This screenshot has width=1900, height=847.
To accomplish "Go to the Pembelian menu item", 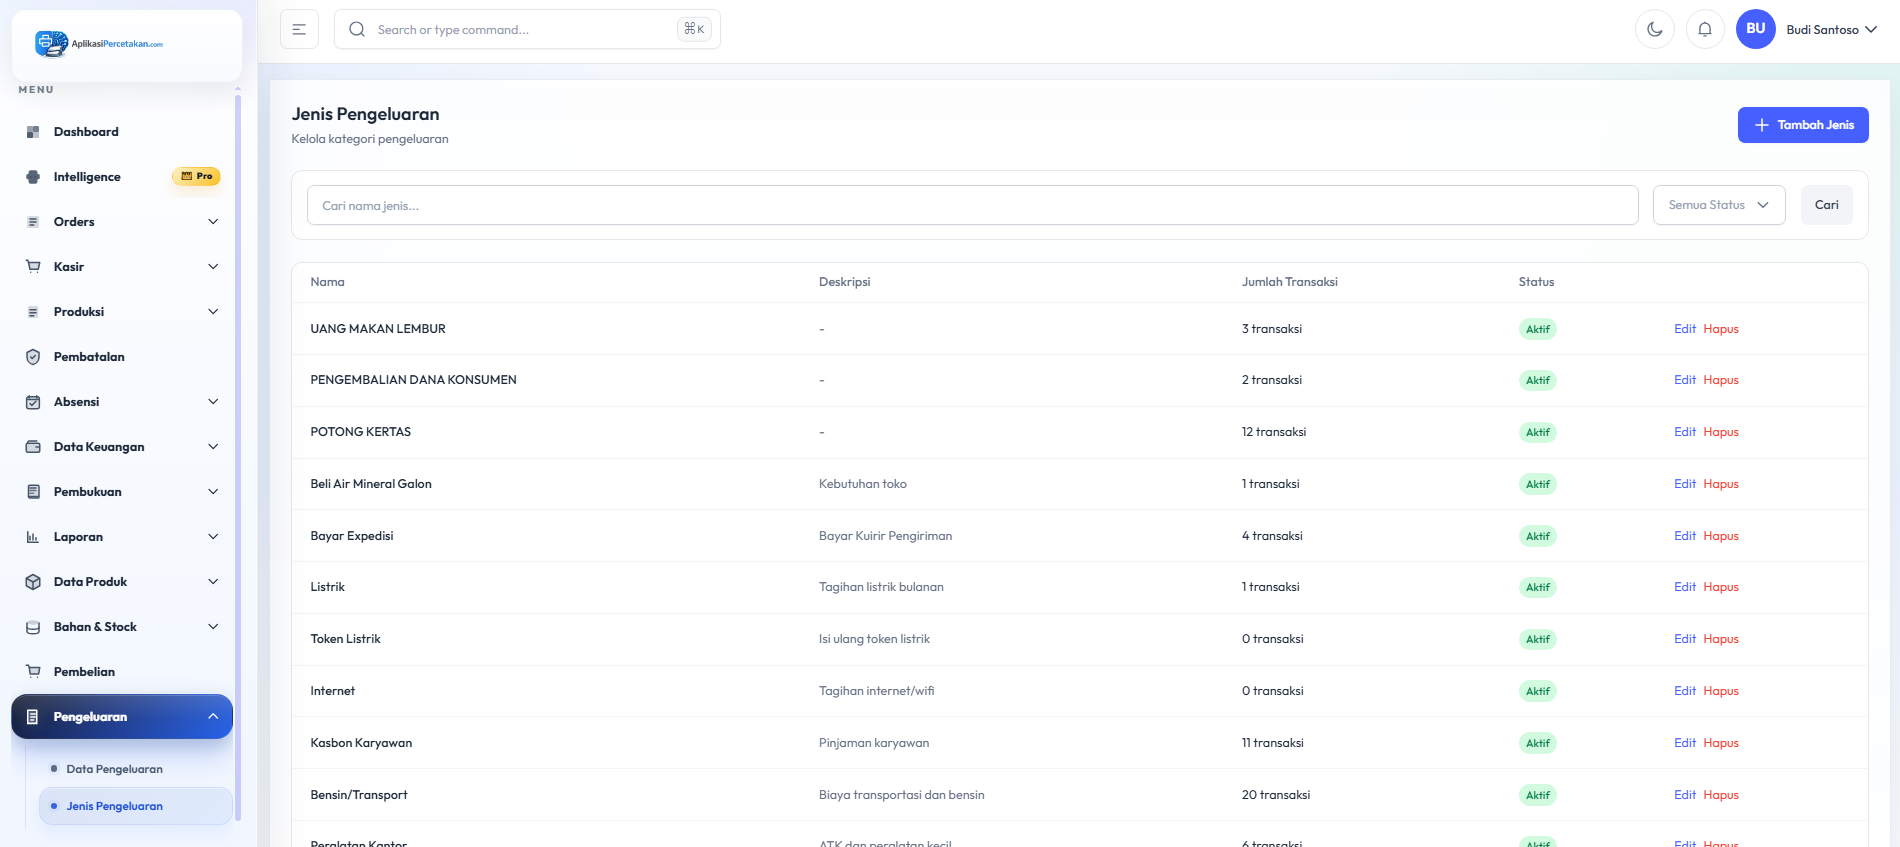I will point(122,672).
